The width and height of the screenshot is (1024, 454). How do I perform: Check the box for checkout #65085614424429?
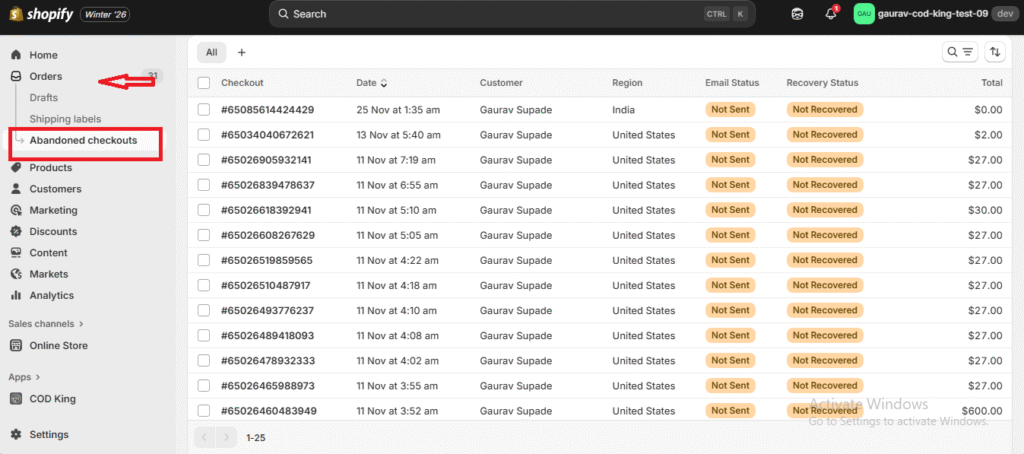coord(204,110)
